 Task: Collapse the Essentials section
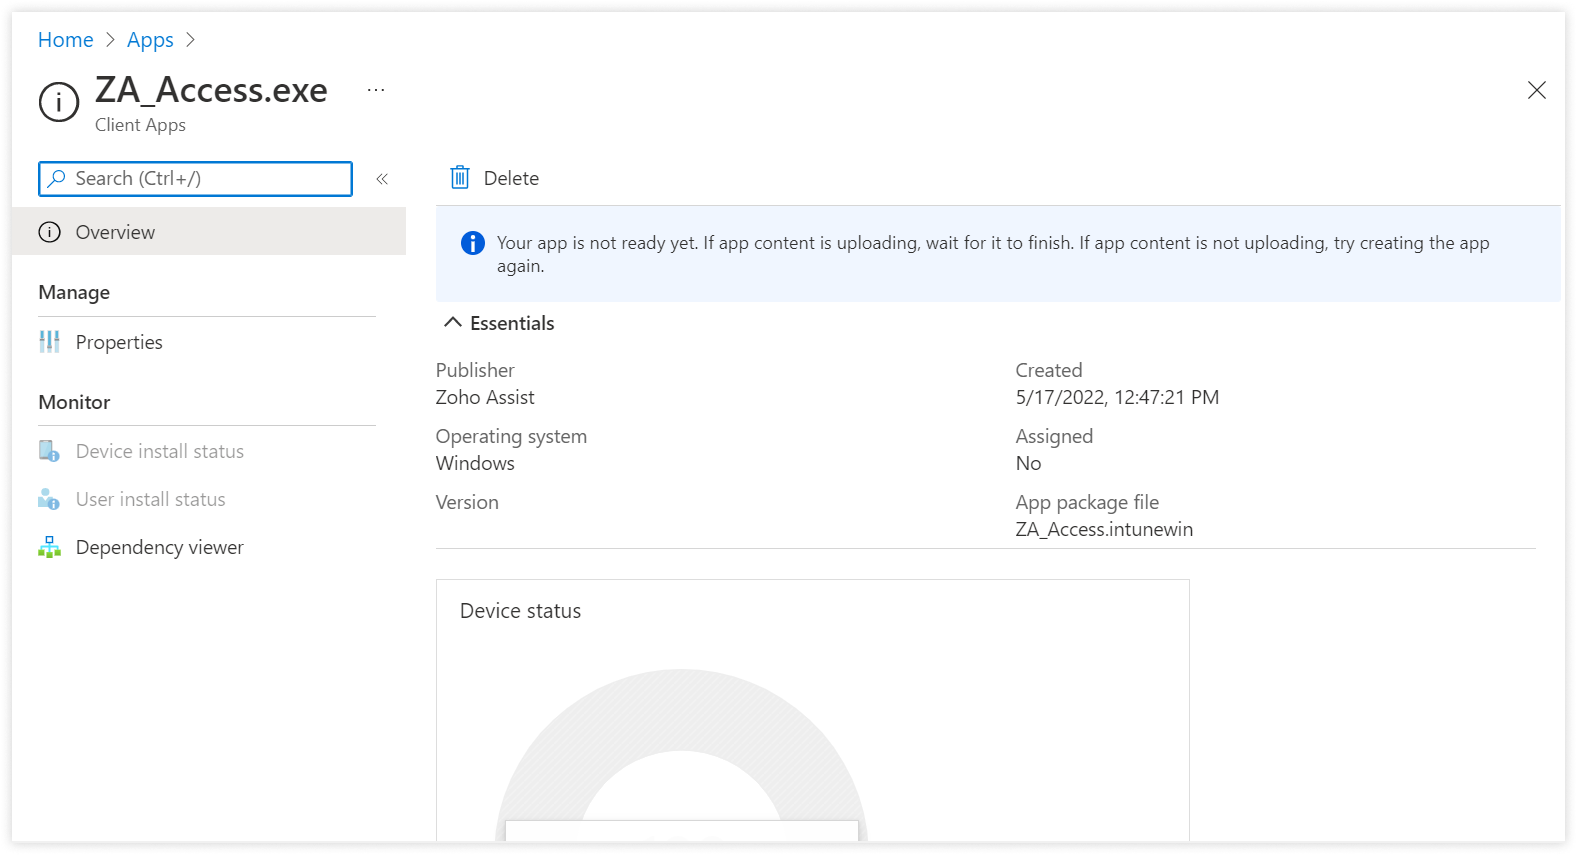[453, 322]
